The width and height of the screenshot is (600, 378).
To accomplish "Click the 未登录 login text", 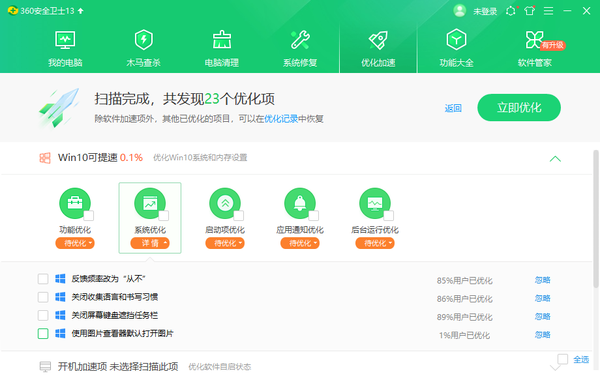I will (x=485, y=11).
